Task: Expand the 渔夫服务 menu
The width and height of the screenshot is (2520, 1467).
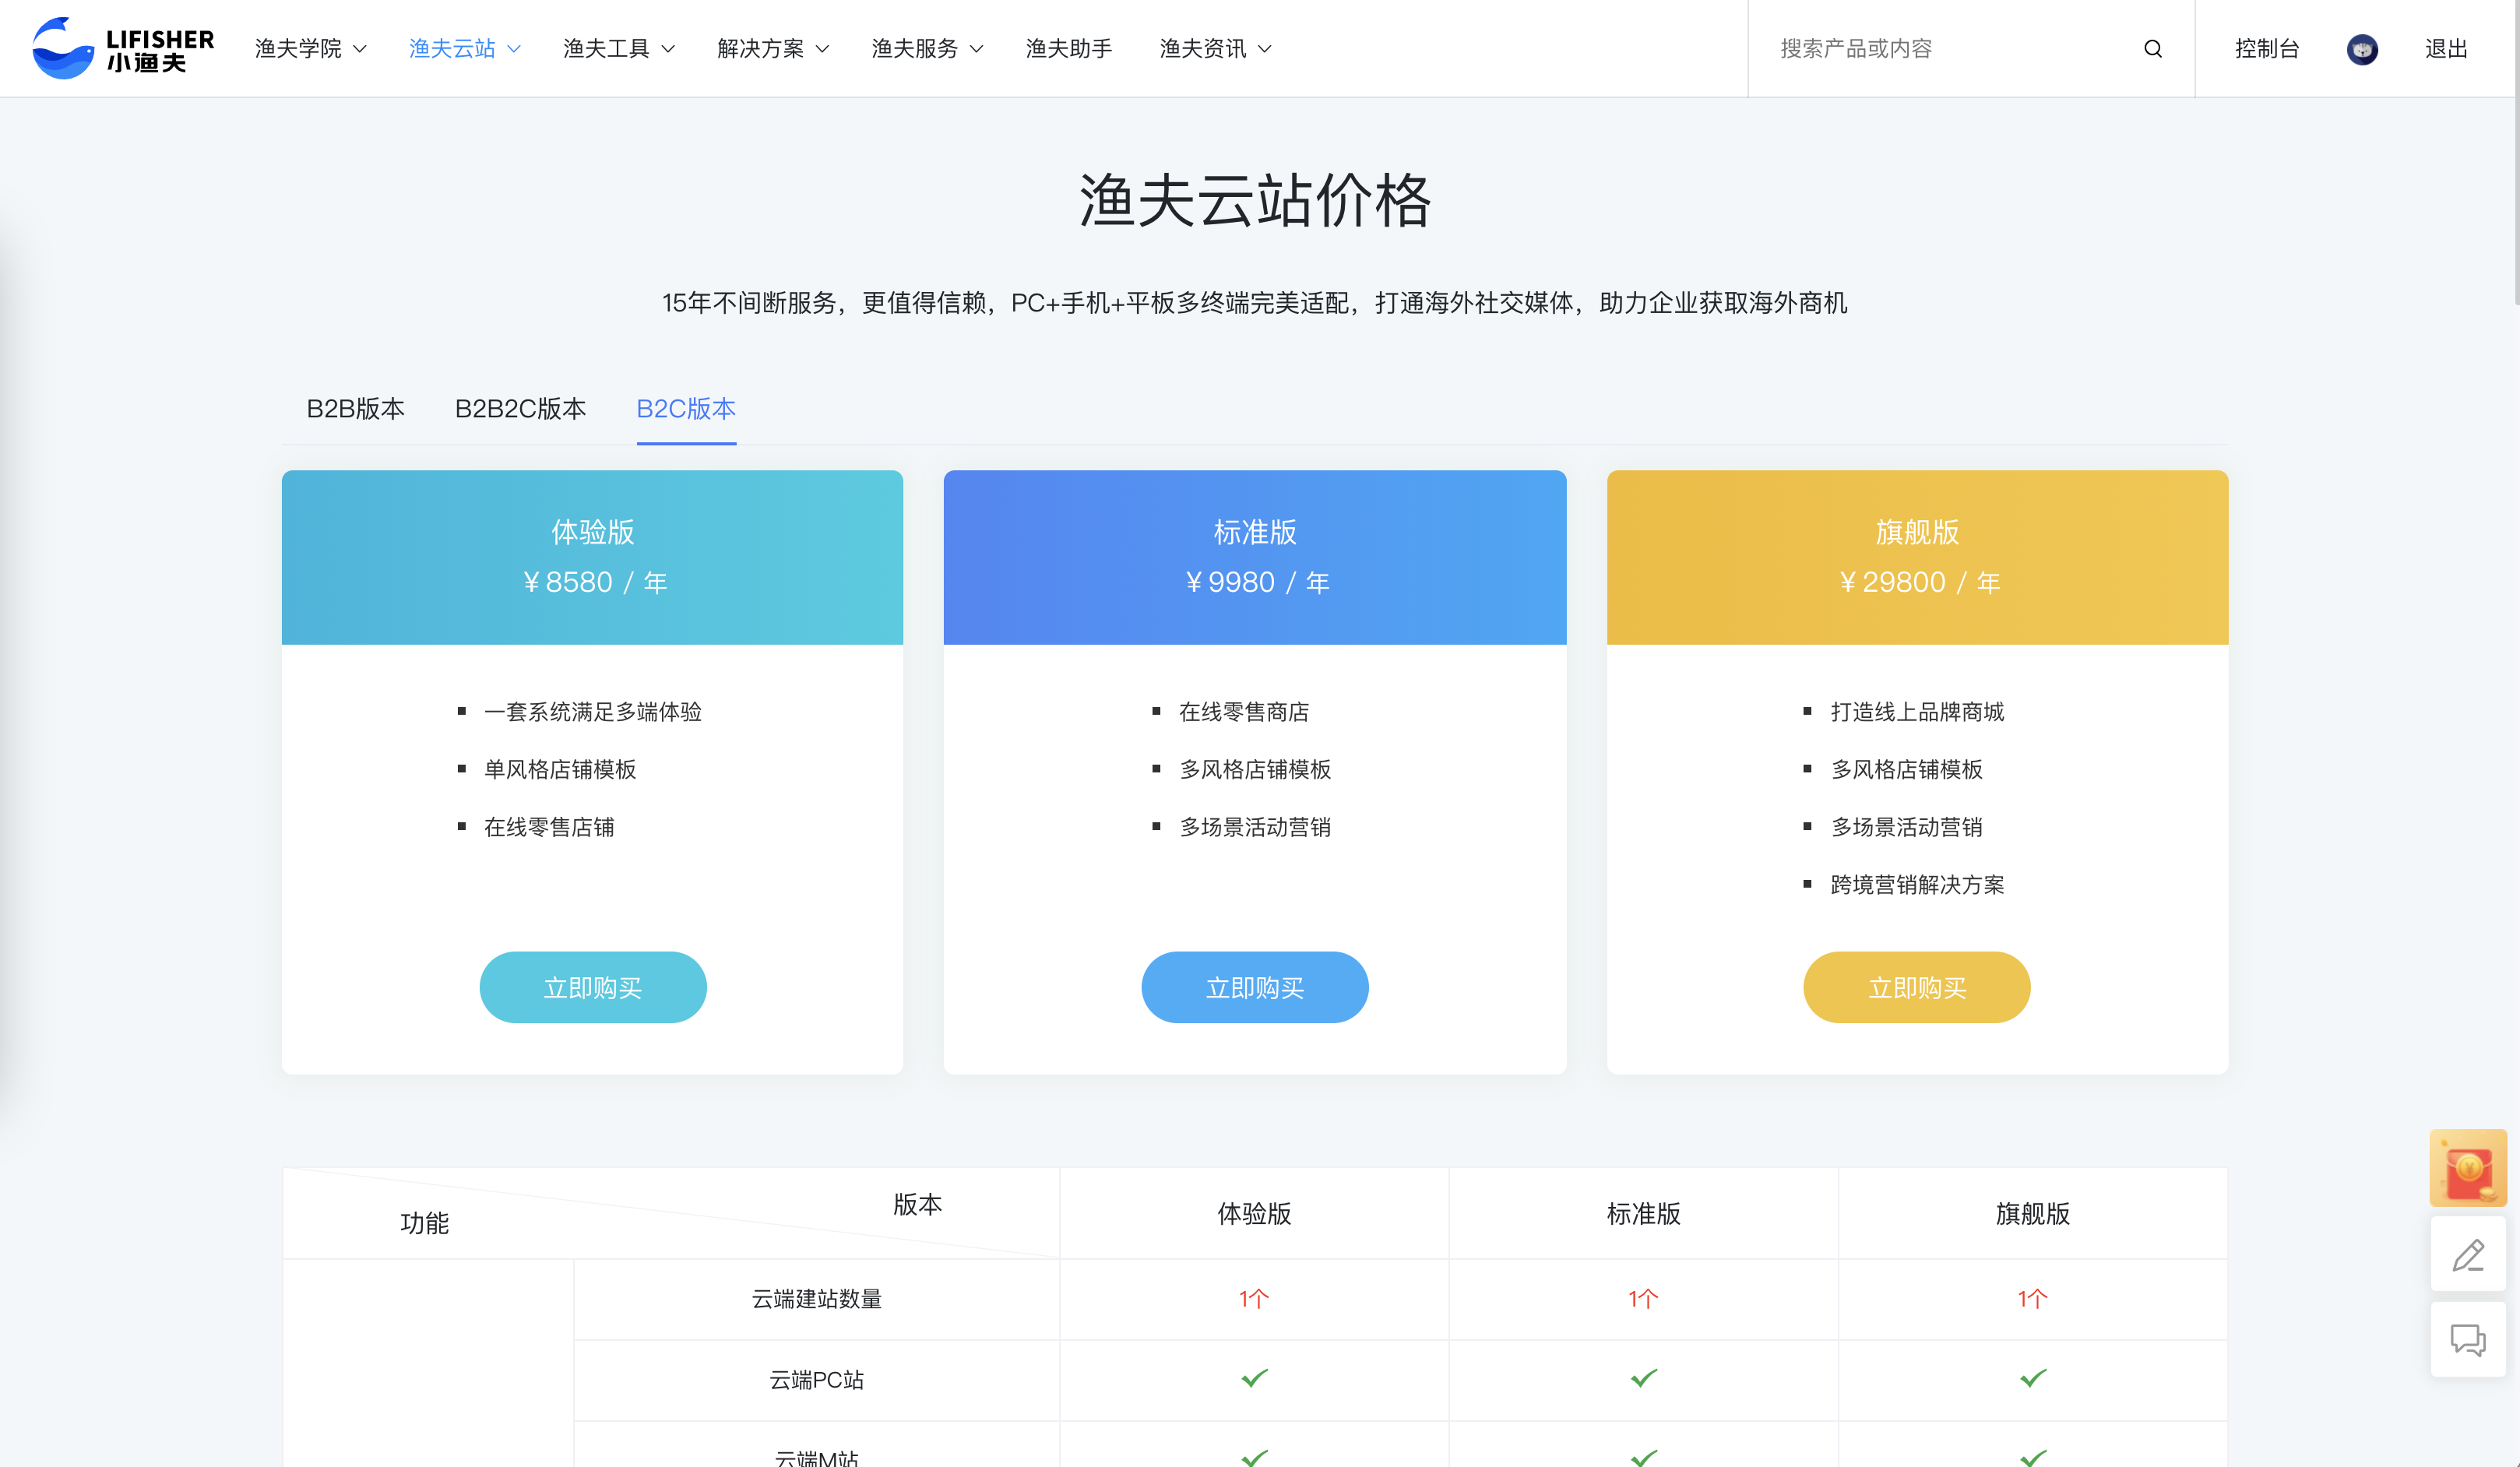Action: pos(926,48)
